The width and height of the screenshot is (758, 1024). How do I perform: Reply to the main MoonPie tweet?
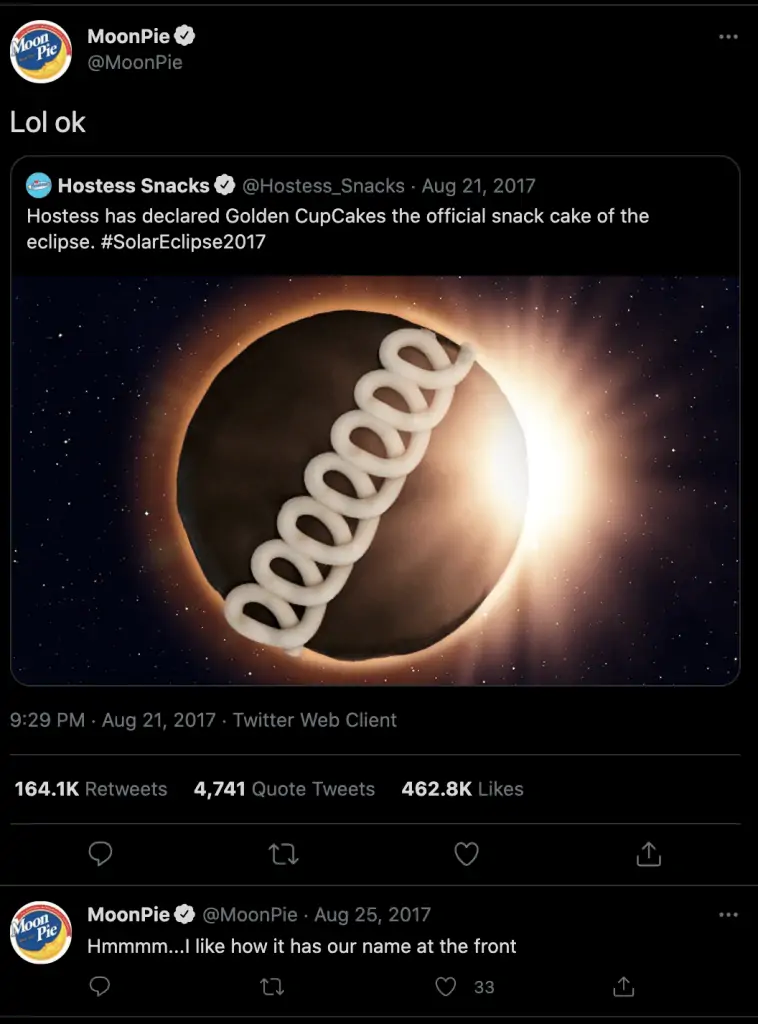[x=100, y=854]
